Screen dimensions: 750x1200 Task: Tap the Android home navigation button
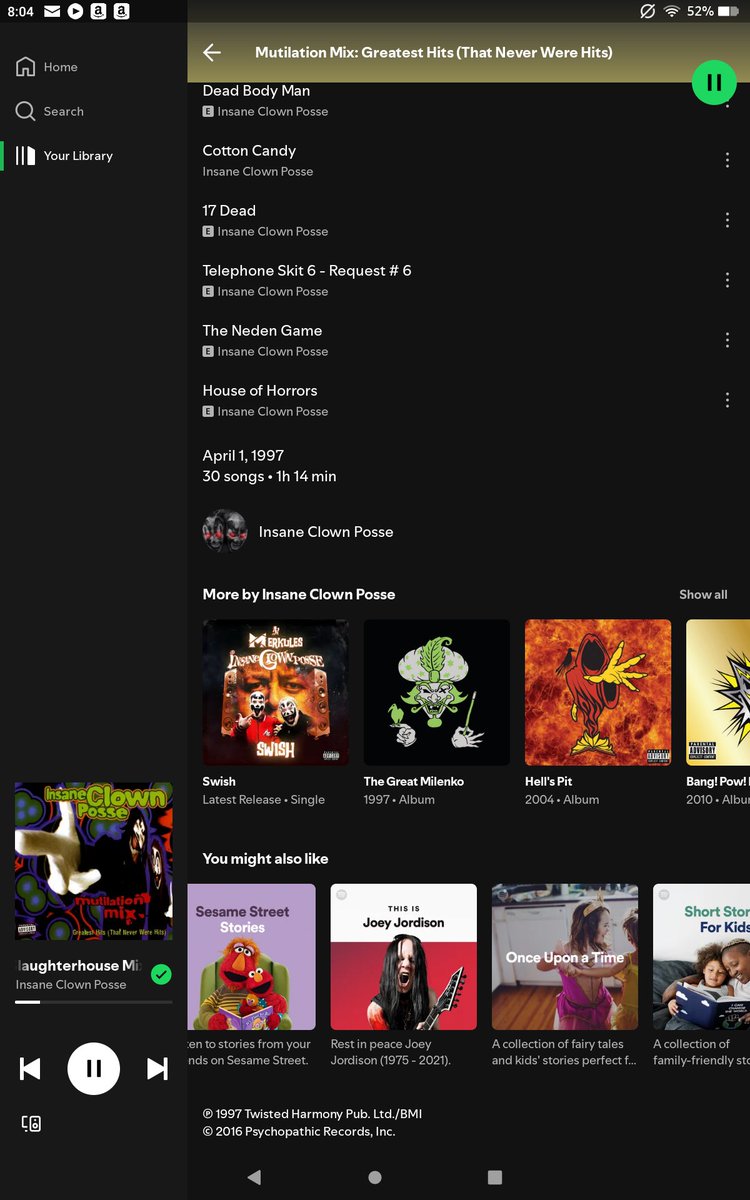[x=375, y=1178]
